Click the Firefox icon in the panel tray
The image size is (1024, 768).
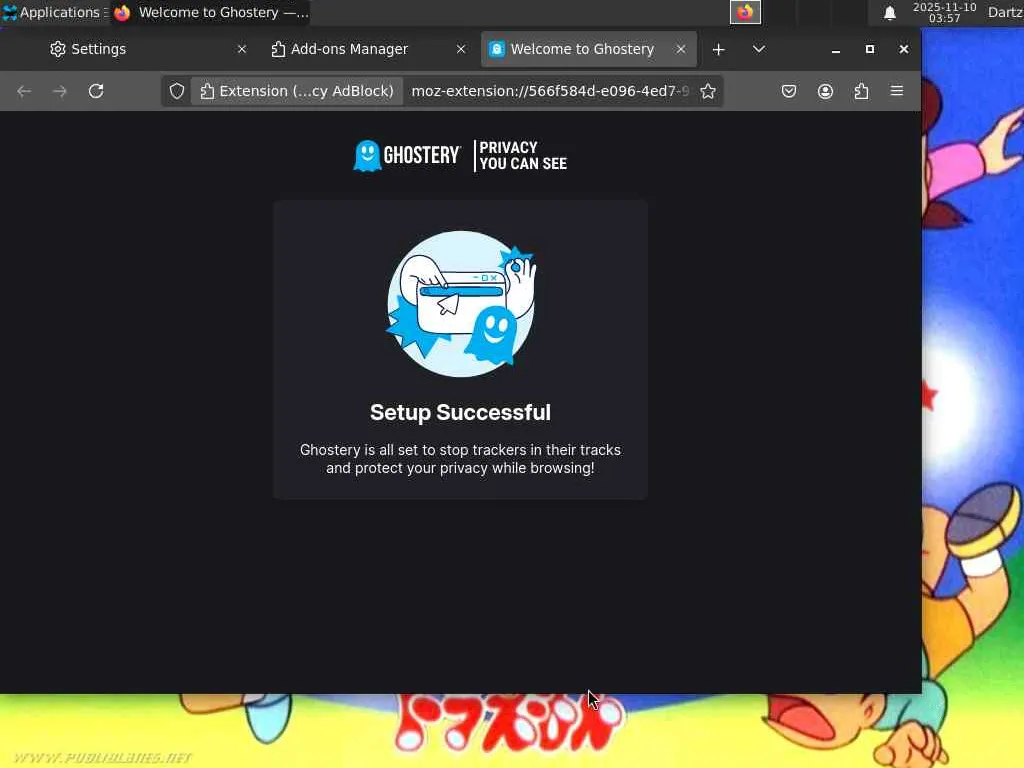745,12
